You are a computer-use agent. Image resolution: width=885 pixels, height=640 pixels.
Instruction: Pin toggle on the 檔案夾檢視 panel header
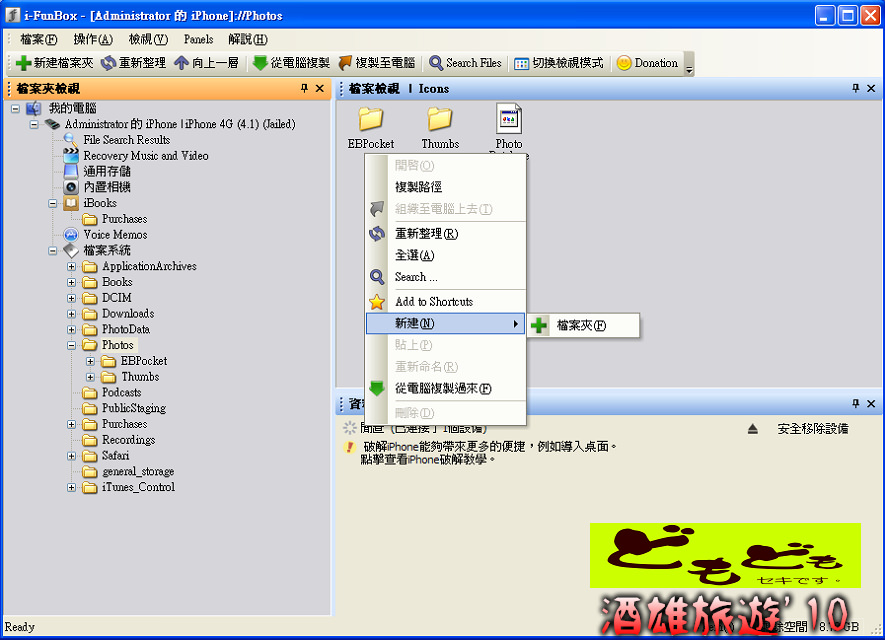click(x=304, y=89)
